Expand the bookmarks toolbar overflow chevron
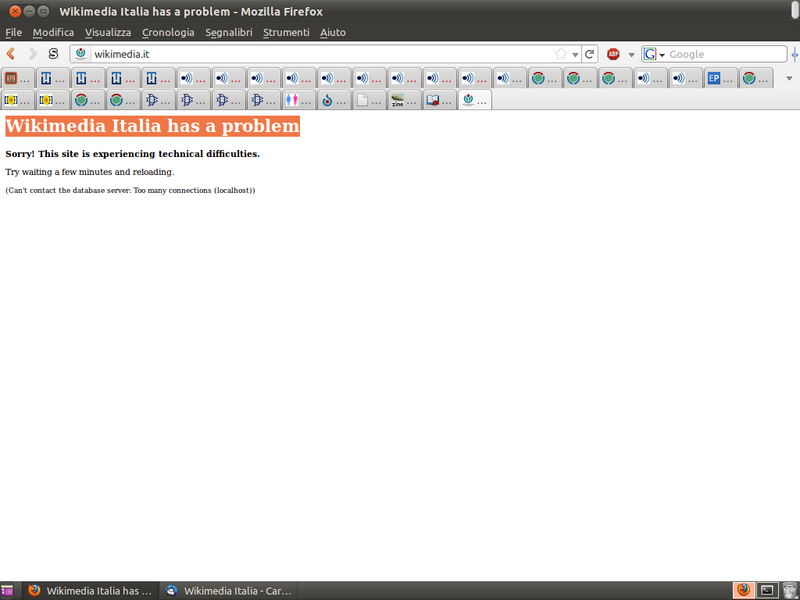800x600 pixels. [x=790, y=78]
